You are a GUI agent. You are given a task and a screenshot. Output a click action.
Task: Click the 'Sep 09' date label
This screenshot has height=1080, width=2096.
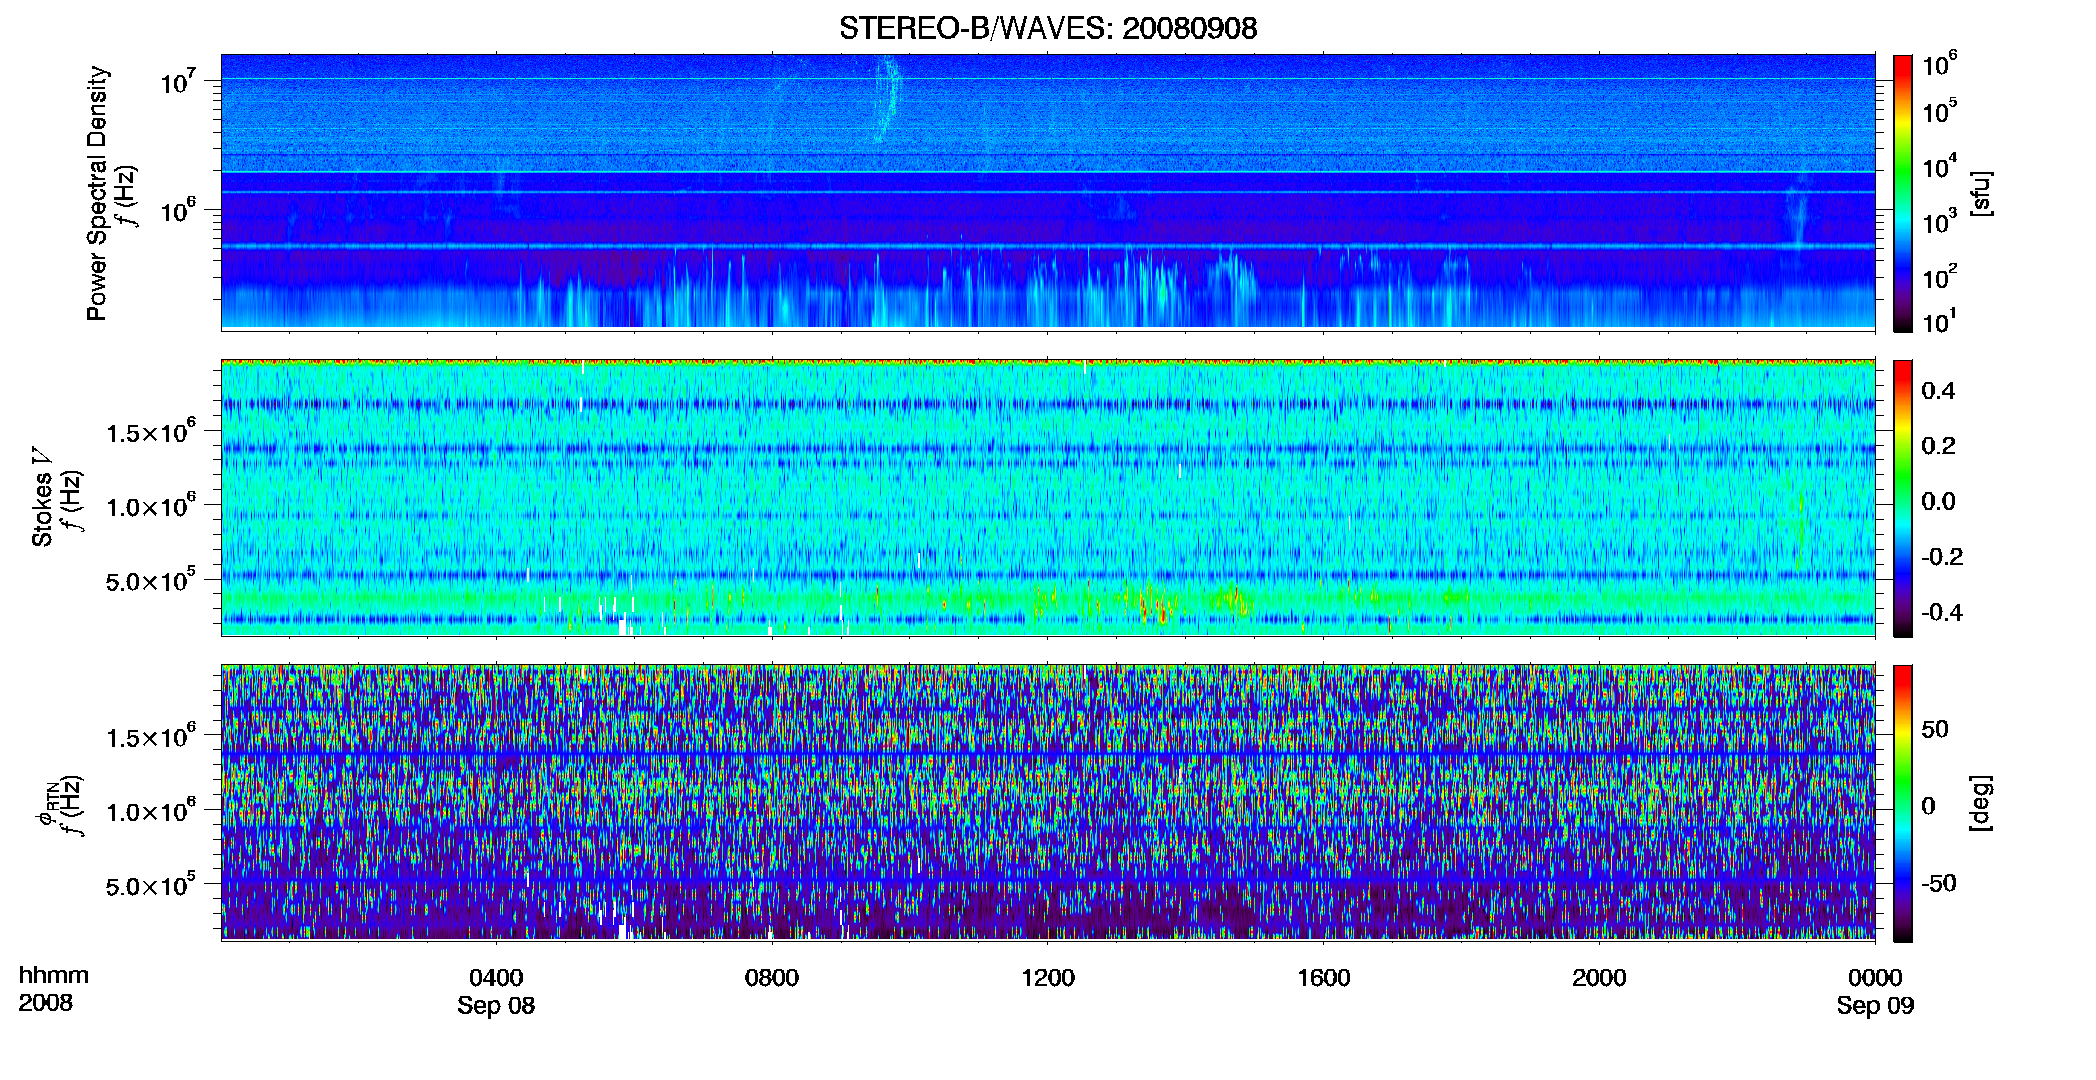(1875, 1006)
